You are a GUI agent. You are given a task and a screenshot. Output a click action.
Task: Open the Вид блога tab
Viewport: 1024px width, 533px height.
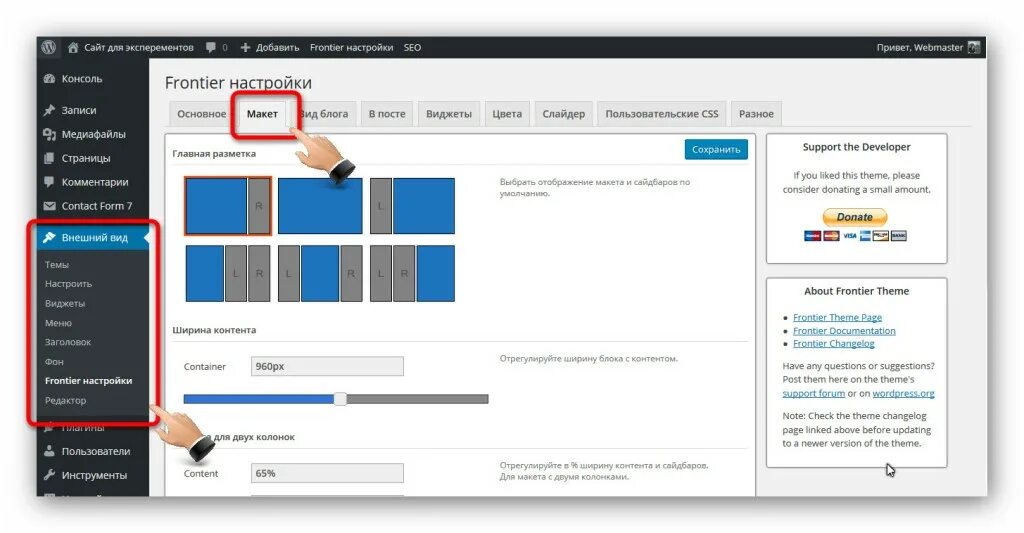(x=324, y=114)
